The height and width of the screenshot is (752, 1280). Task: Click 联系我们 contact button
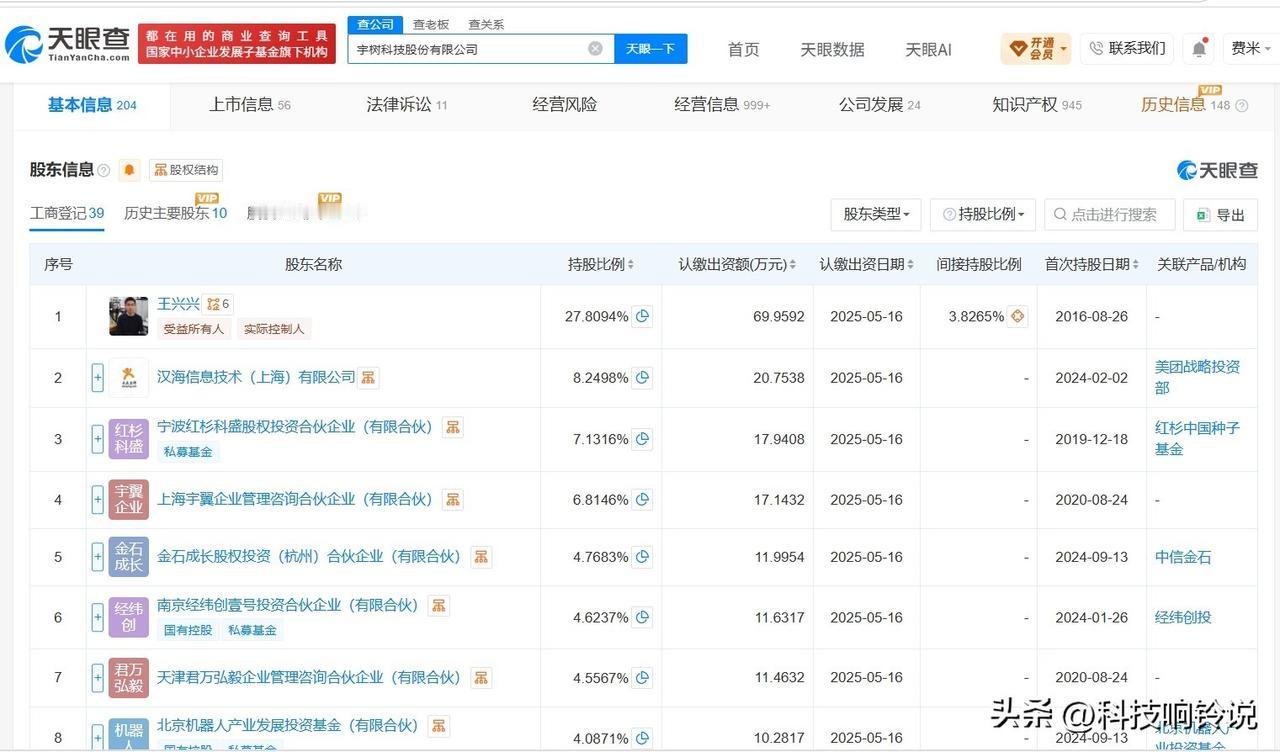(1128, 48)
